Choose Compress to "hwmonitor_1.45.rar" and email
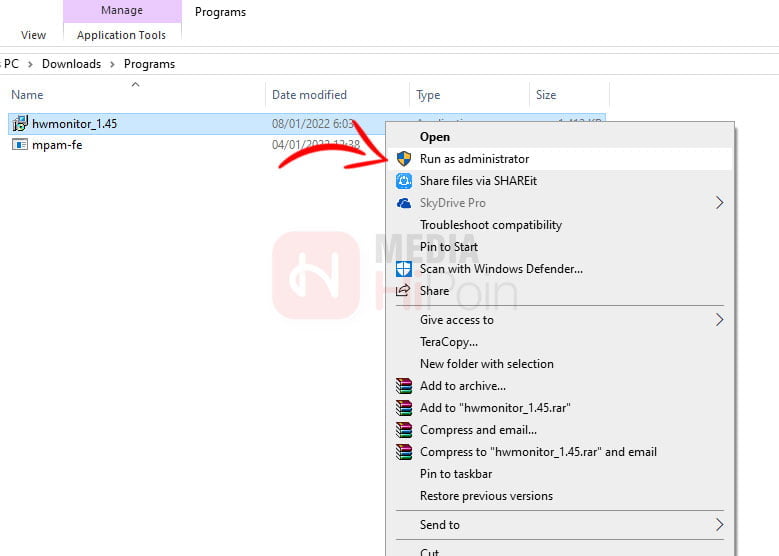The height and width of the screenshot is (556, 779). pyautogui.click(x=560, y=452)
